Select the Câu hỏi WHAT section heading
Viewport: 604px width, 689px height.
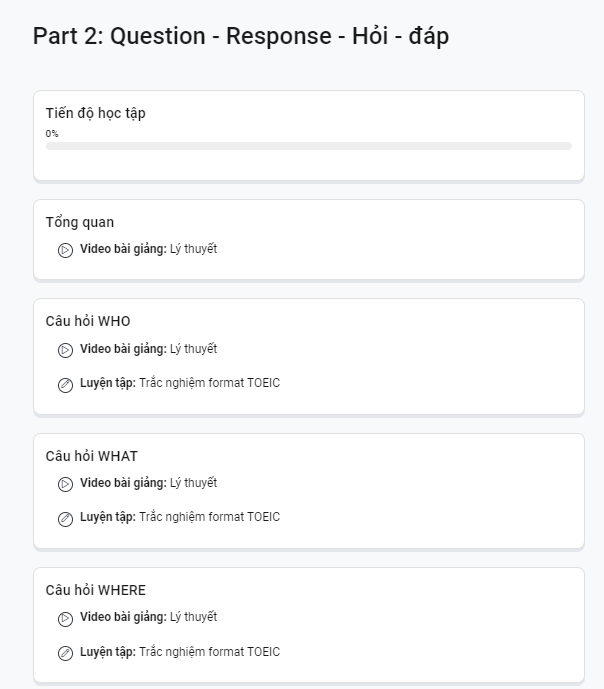[91, 456]
